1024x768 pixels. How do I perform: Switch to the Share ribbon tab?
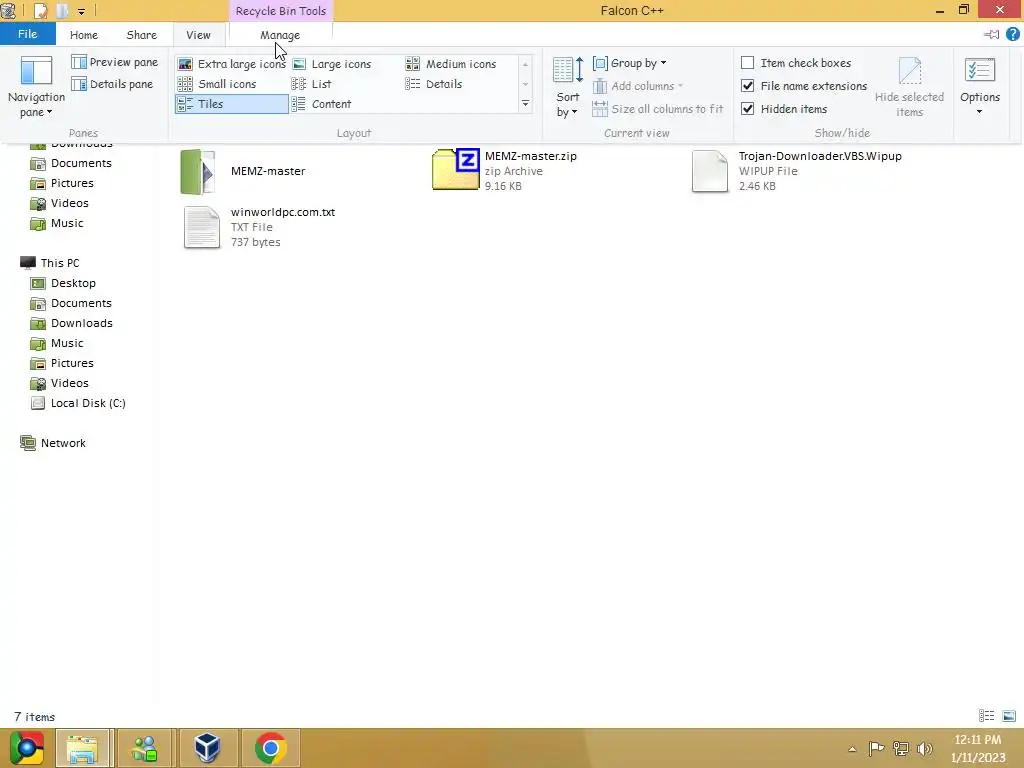click(x=142, y=35)
